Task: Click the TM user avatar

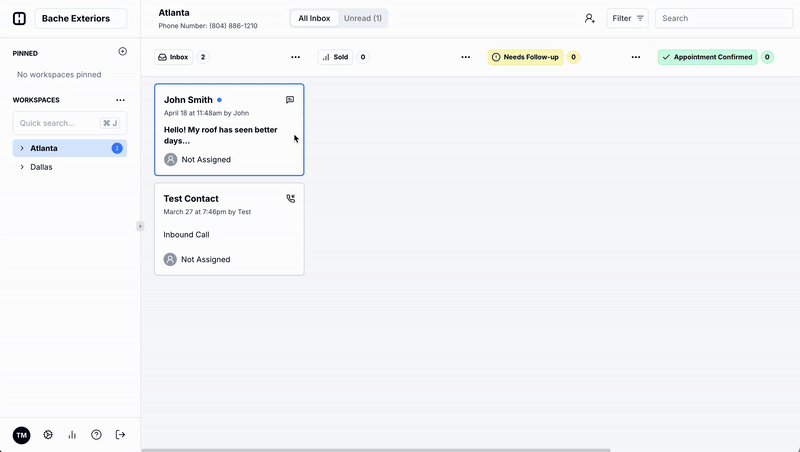Action: (x=21, y=435)
